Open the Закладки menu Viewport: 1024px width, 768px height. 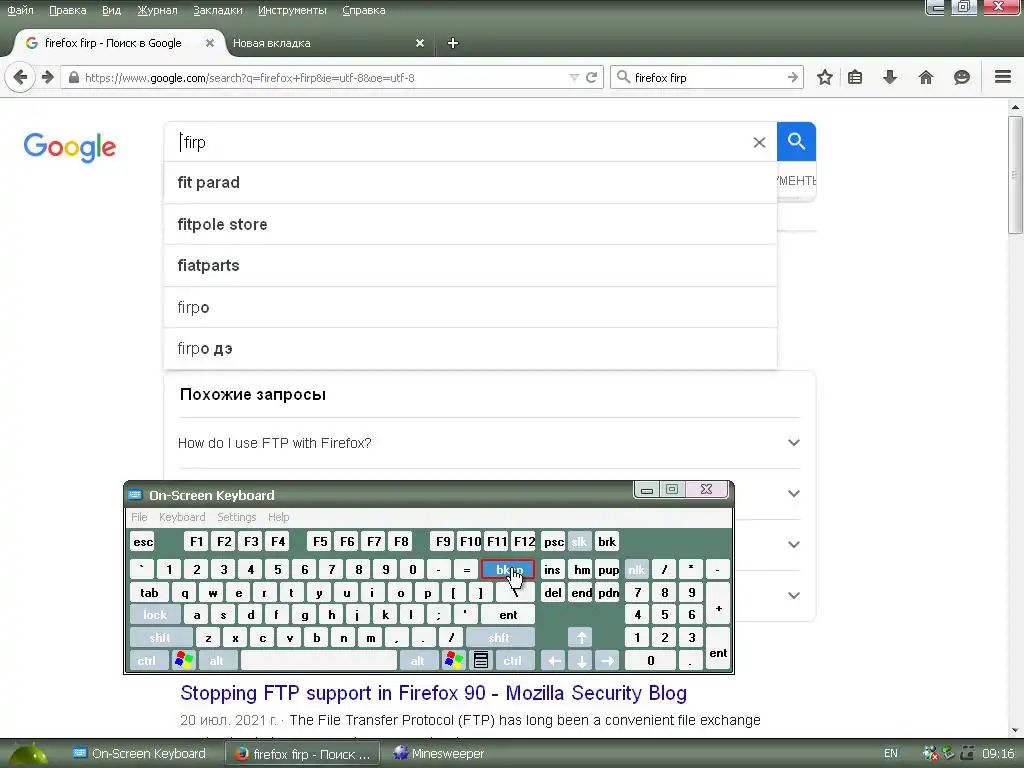tap(217, 10)
